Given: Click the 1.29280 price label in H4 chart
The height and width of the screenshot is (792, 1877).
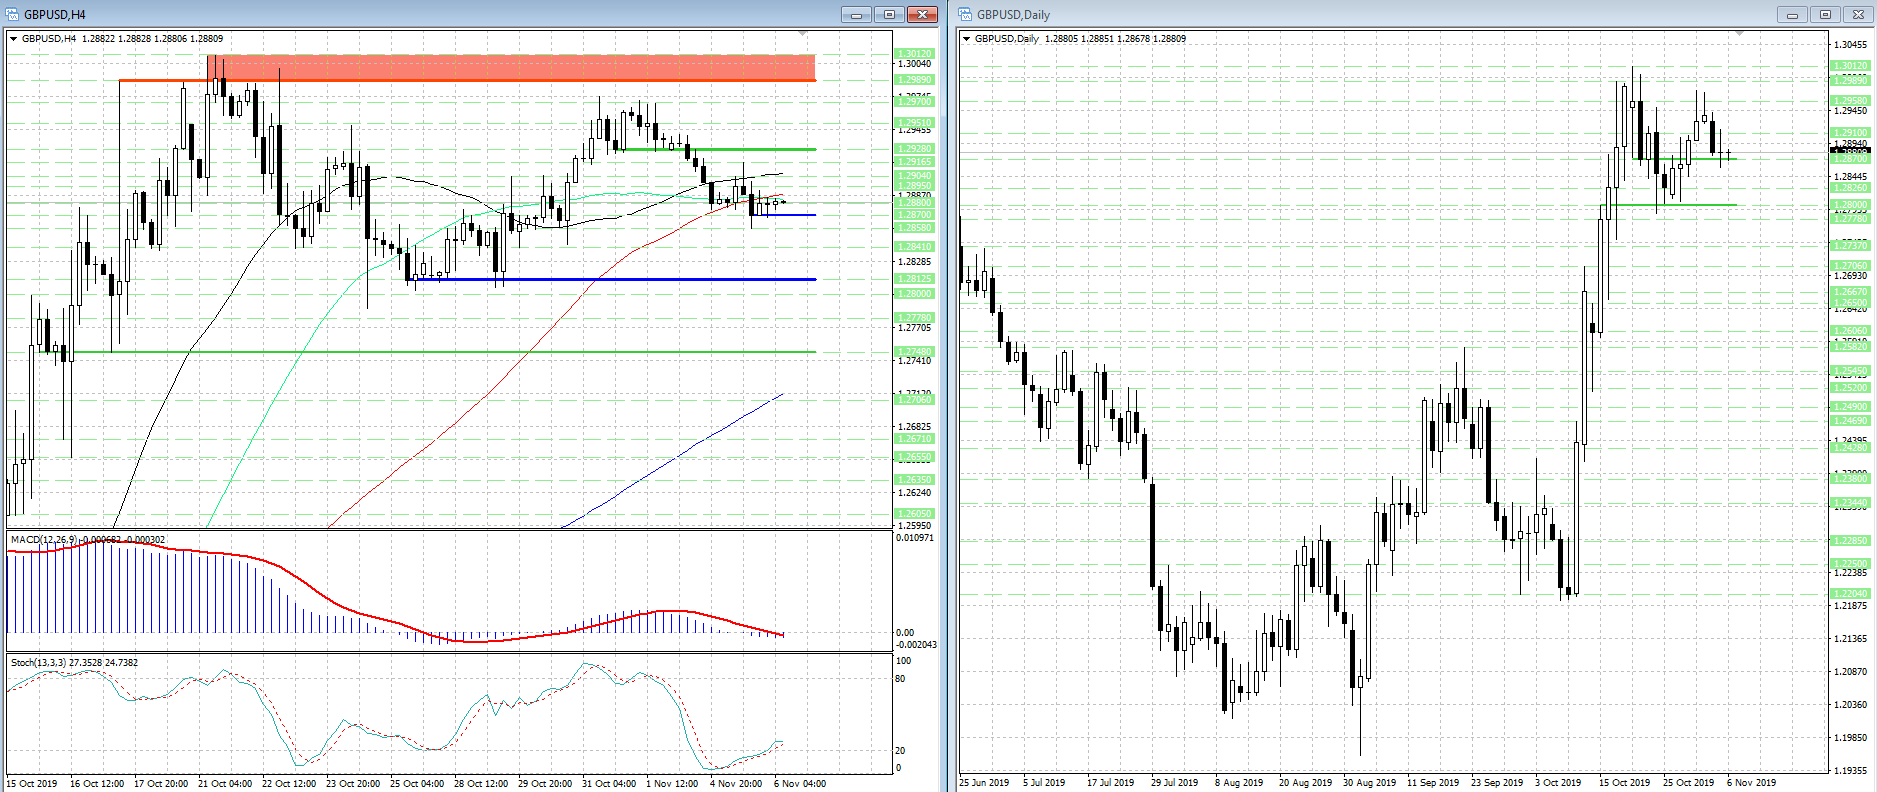Looking at the screenshot, I should point(914,149).
